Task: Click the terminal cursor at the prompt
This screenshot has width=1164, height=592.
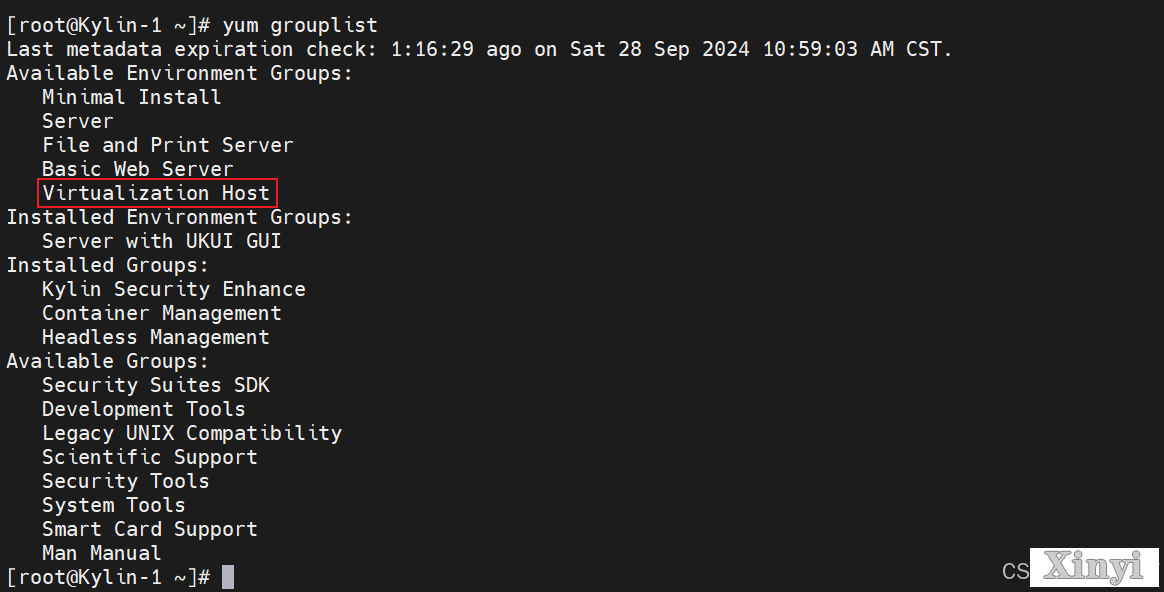Action: coord(228,577)
